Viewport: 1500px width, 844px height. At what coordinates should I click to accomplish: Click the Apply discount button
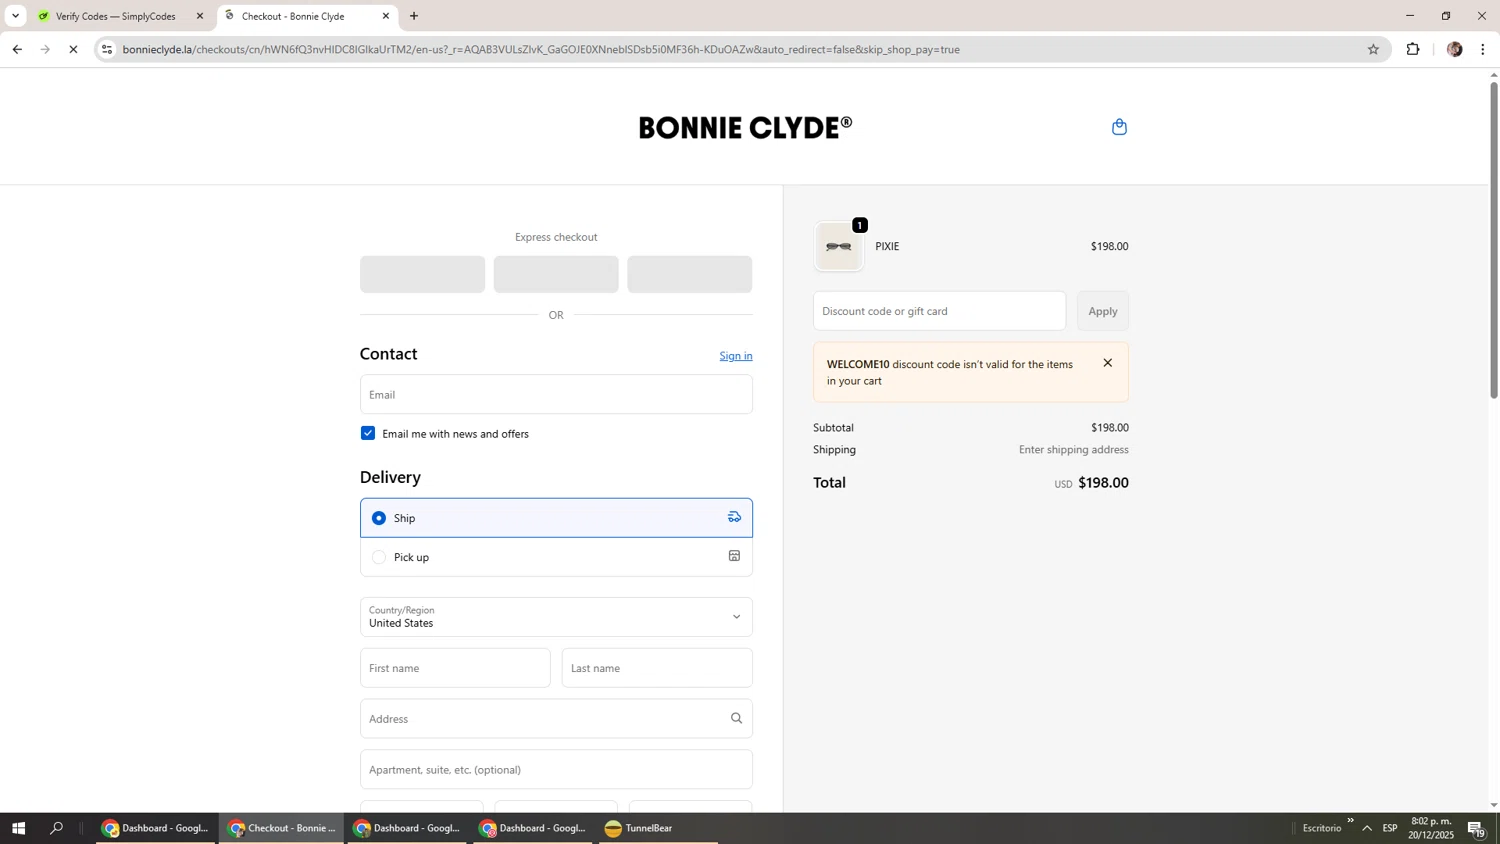click(1103, 311)
